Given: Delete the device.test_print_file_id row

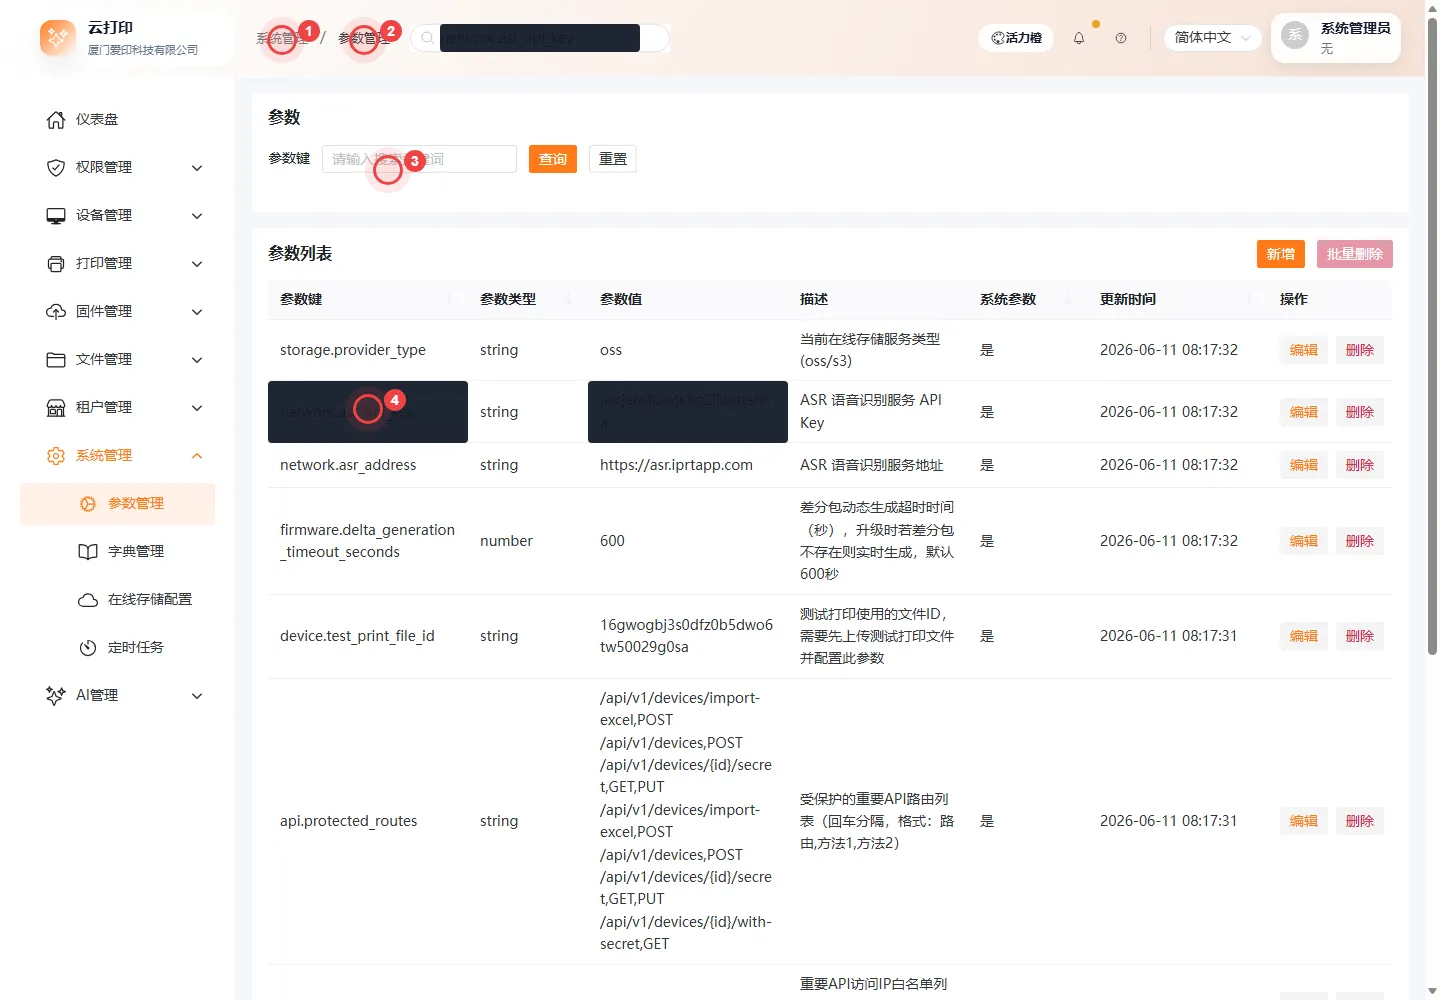Looking at the screenshot, I should (1360, 636).
